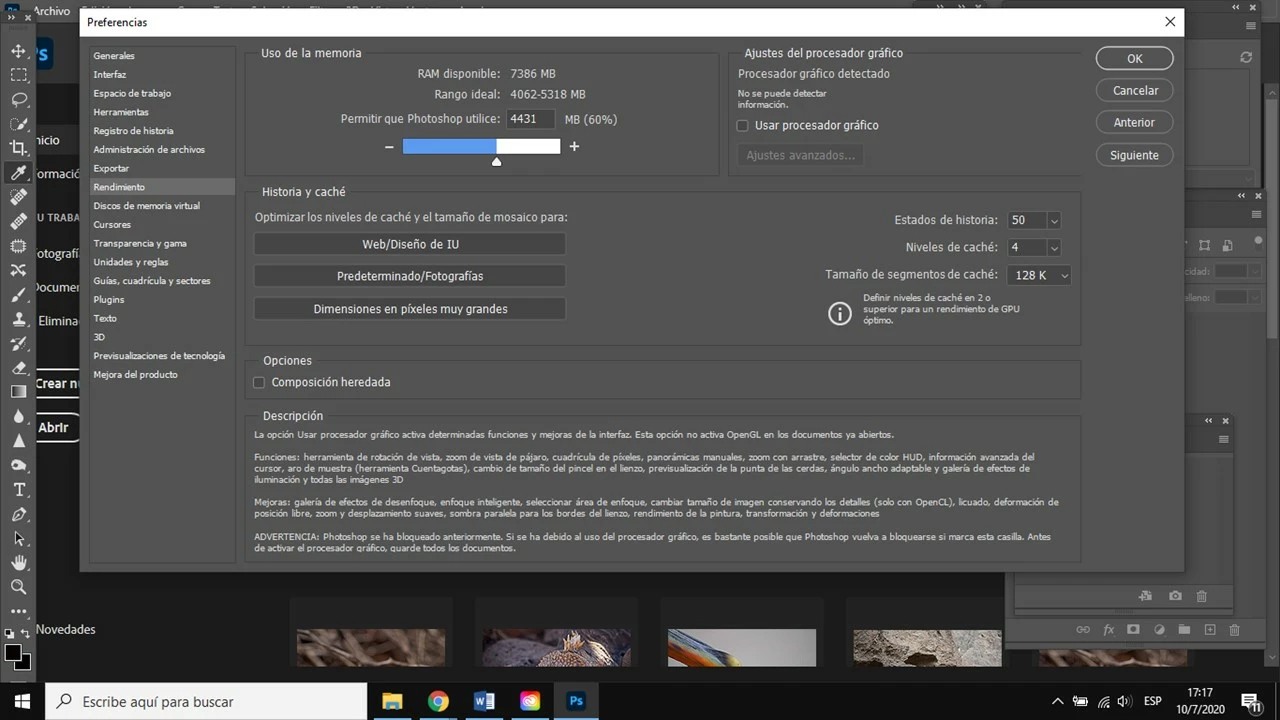Screen dimensions: 1280x720
Task: Select the Horizontal Type tool
Action: tap(18, 490)
